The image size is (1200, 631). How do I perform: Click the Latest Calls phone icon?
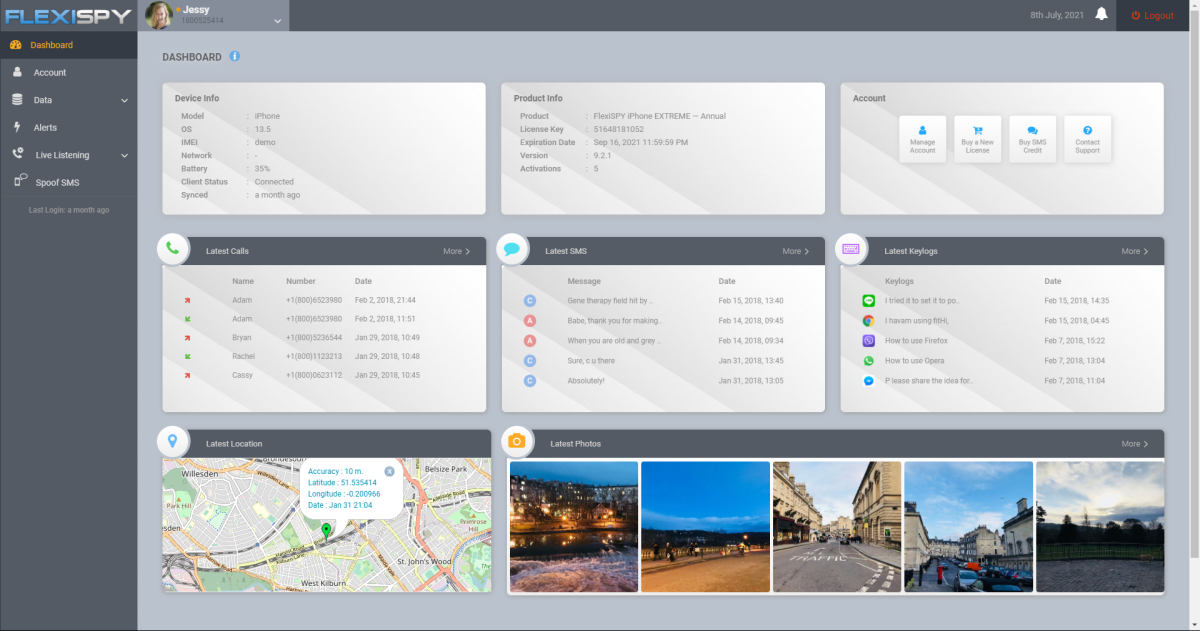[x=173, y=249]
